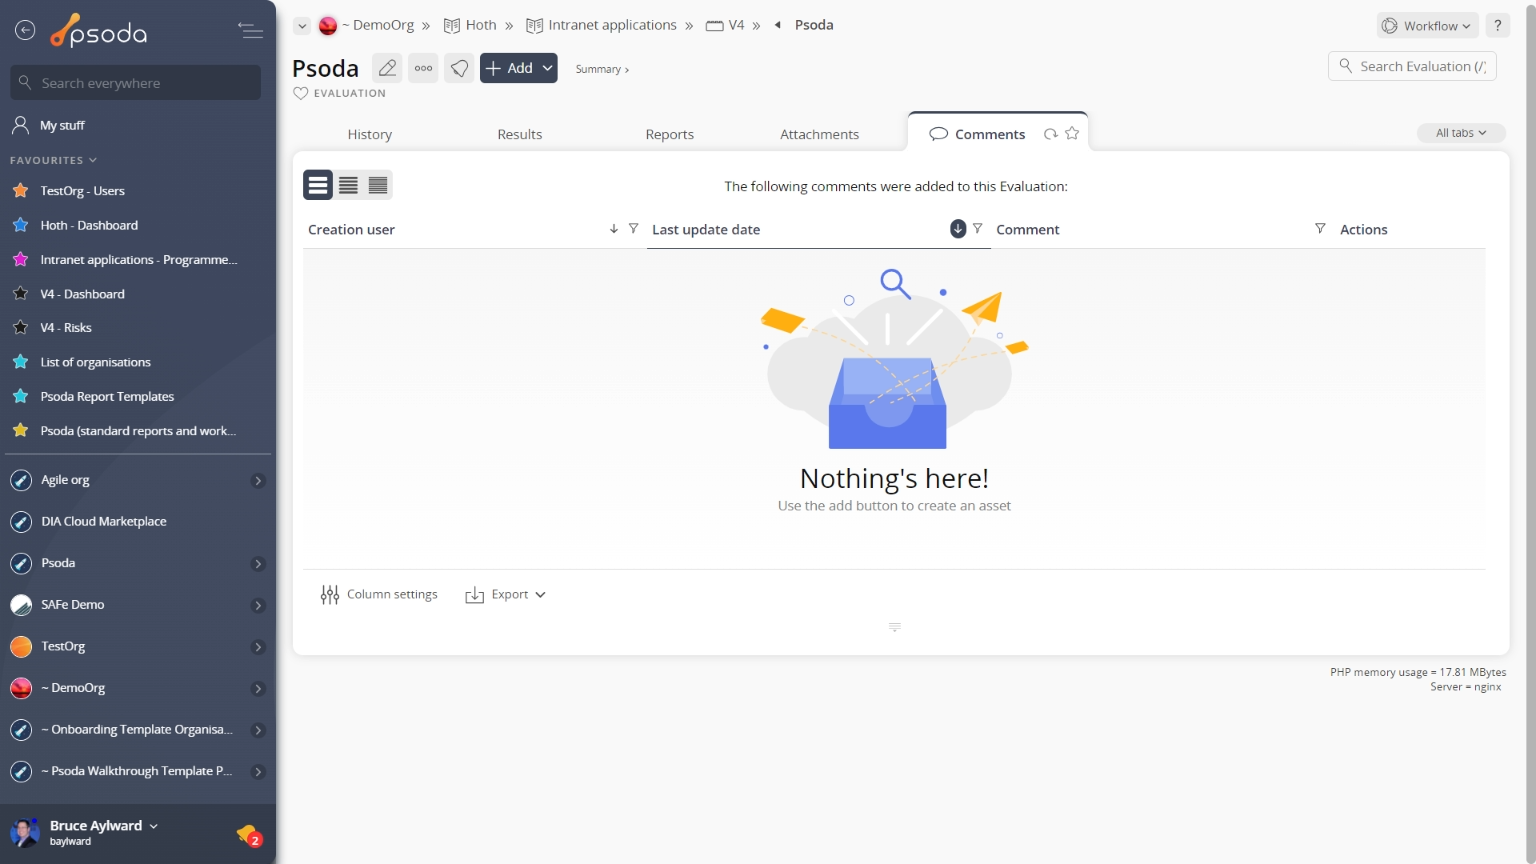1536x864 pixels.
Task: Click the Search Evaluation field
Action: [1412, 66]
